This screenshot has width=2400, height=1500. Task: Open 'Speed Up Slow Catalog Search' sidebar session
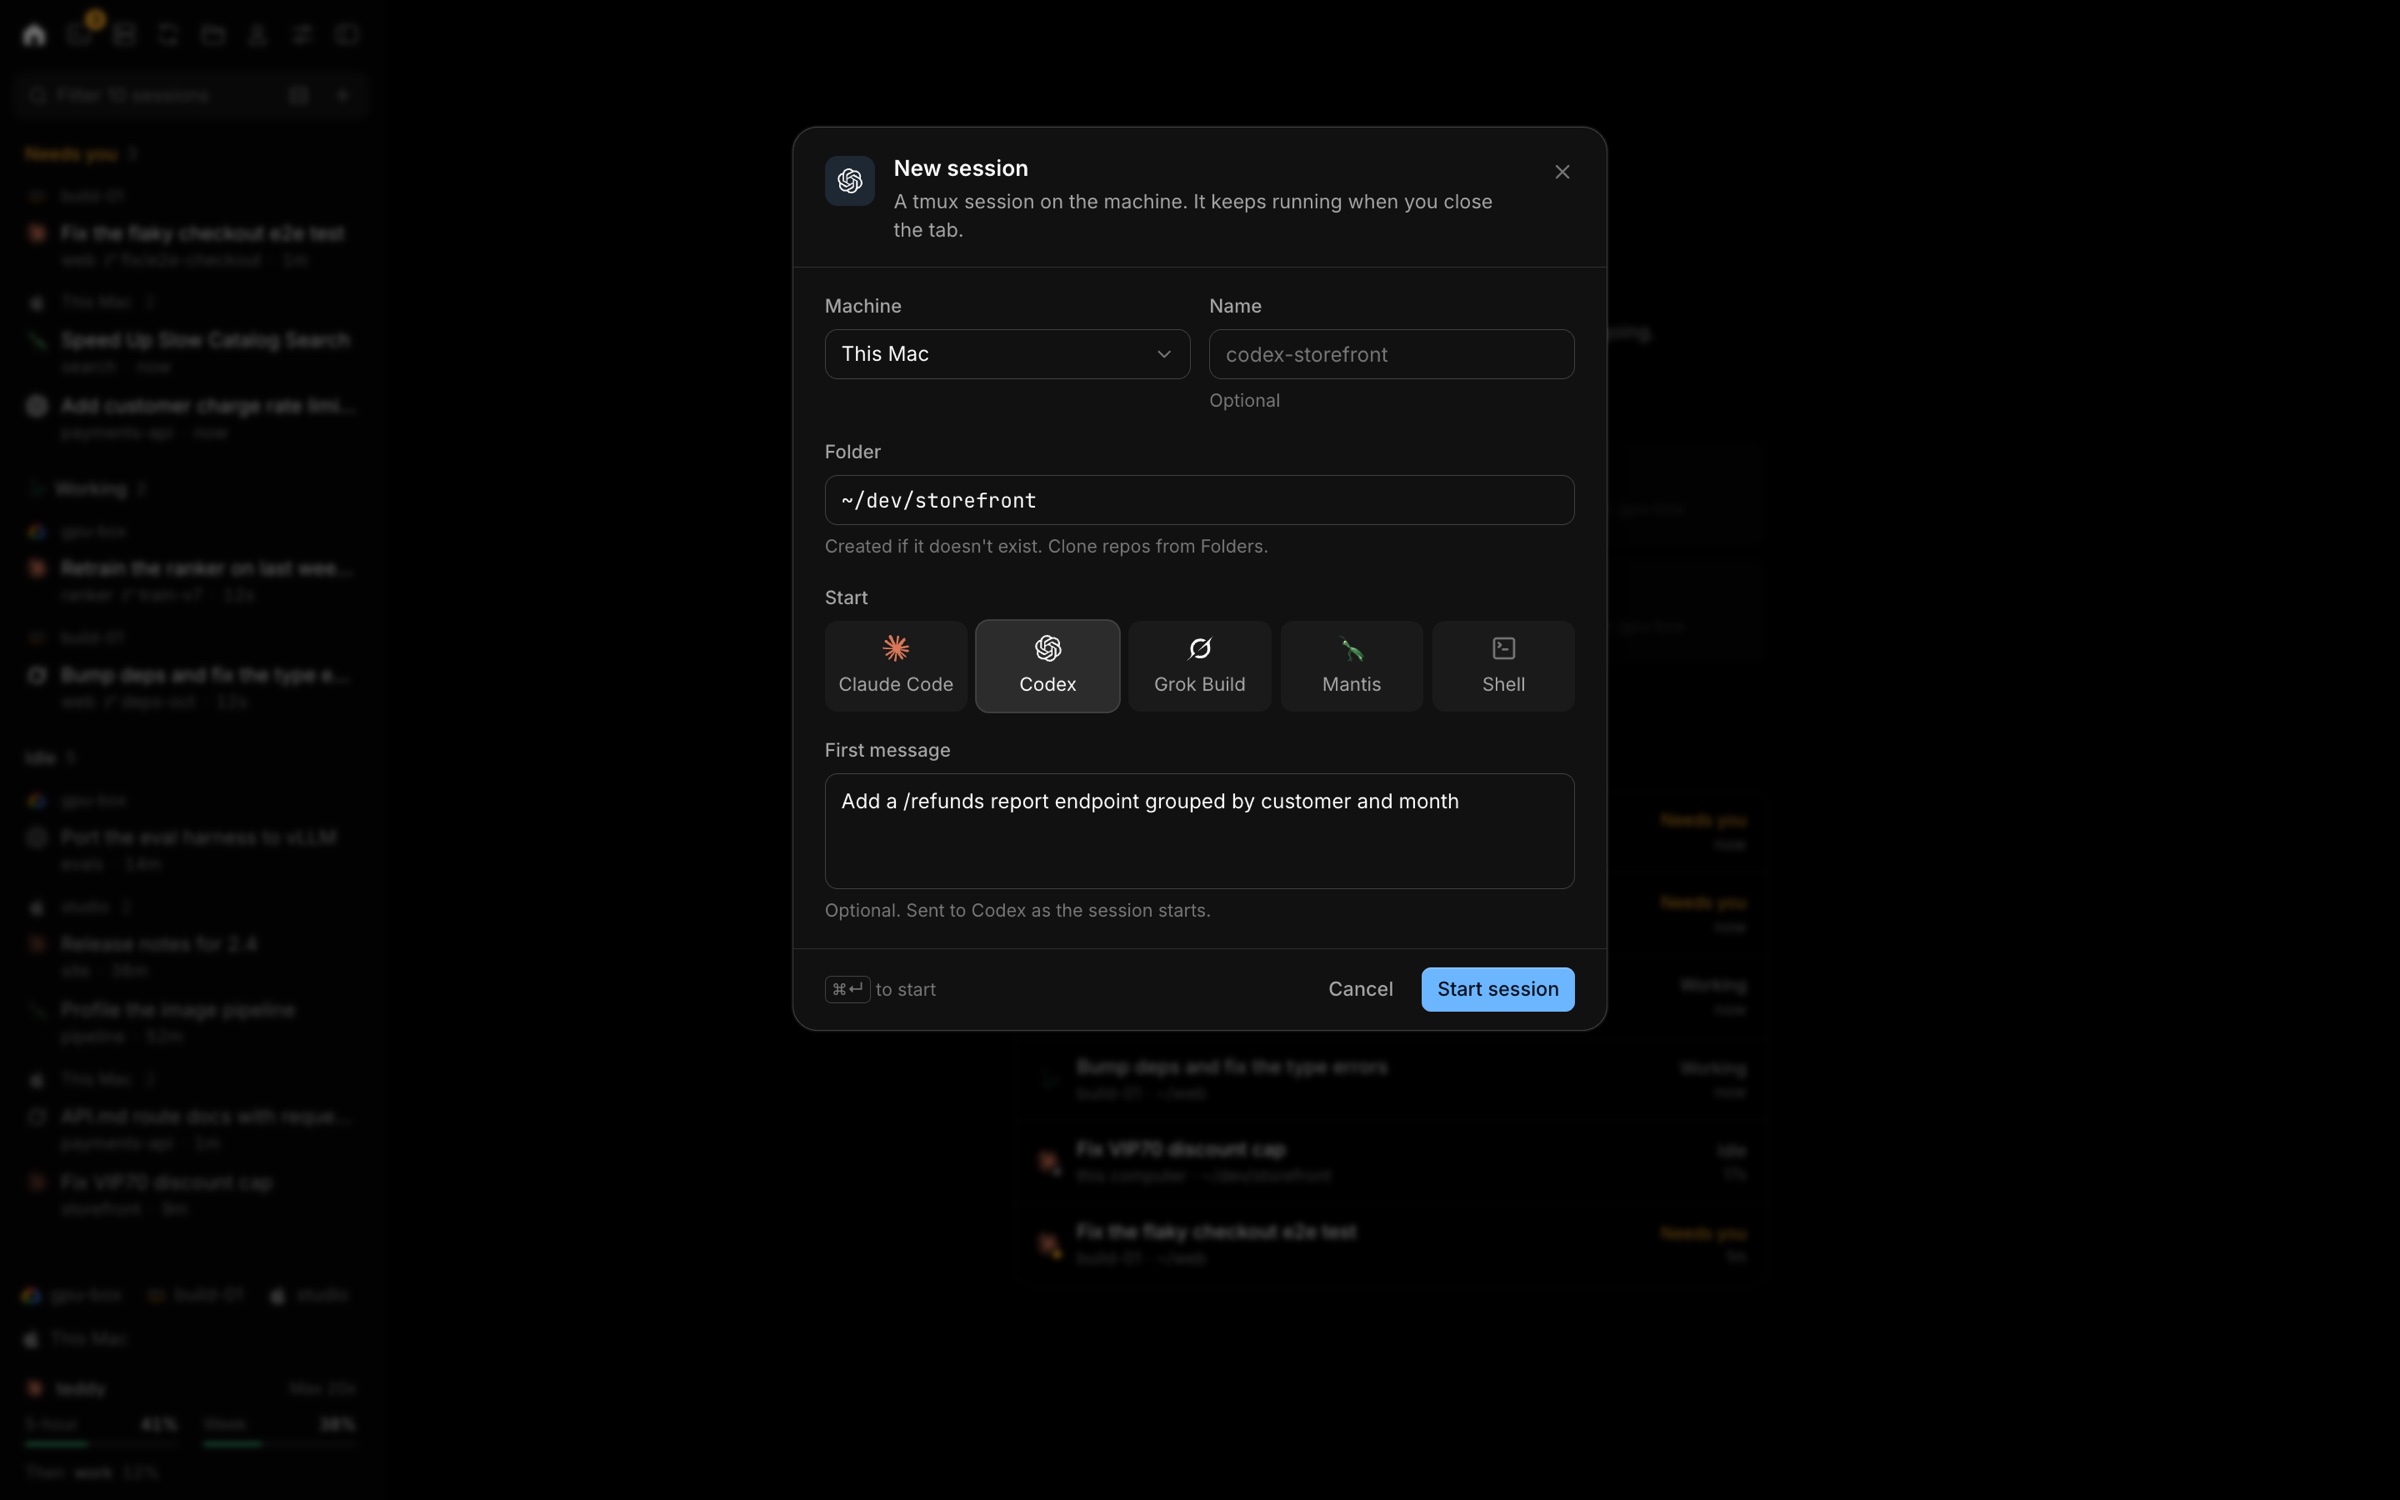190,352
